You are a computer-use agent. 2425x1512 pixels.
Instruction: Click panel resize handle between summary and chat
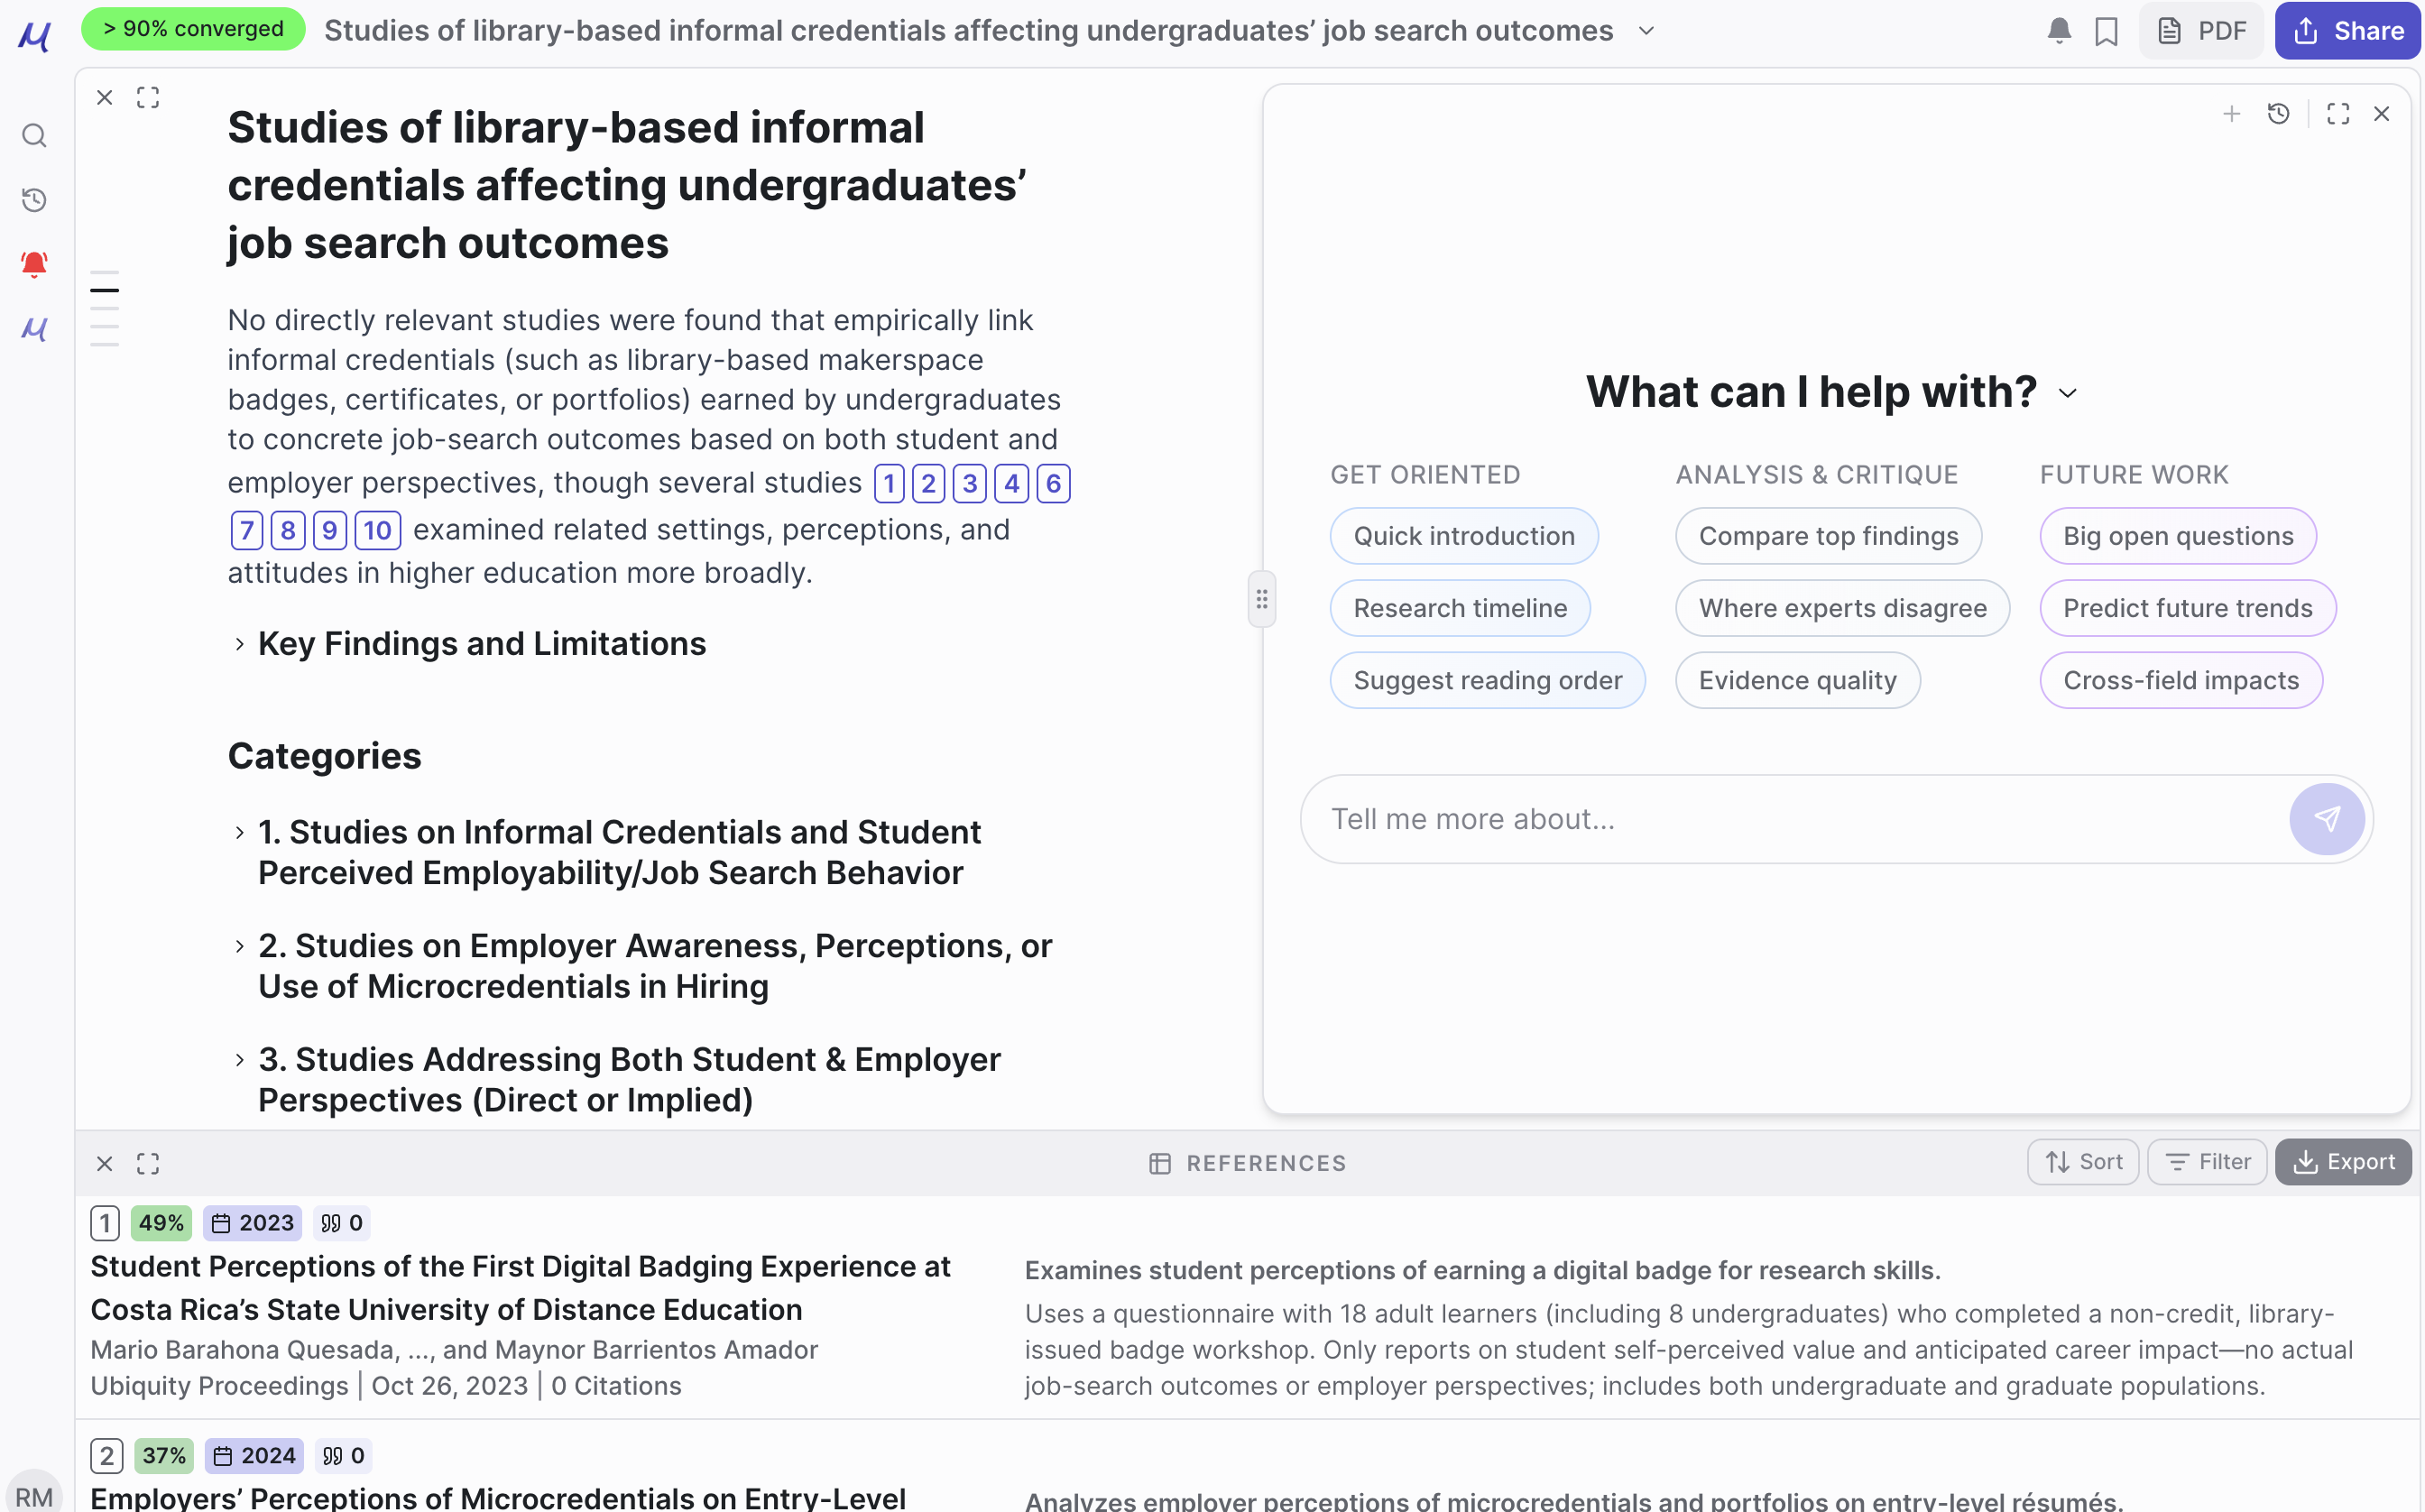1262,599
